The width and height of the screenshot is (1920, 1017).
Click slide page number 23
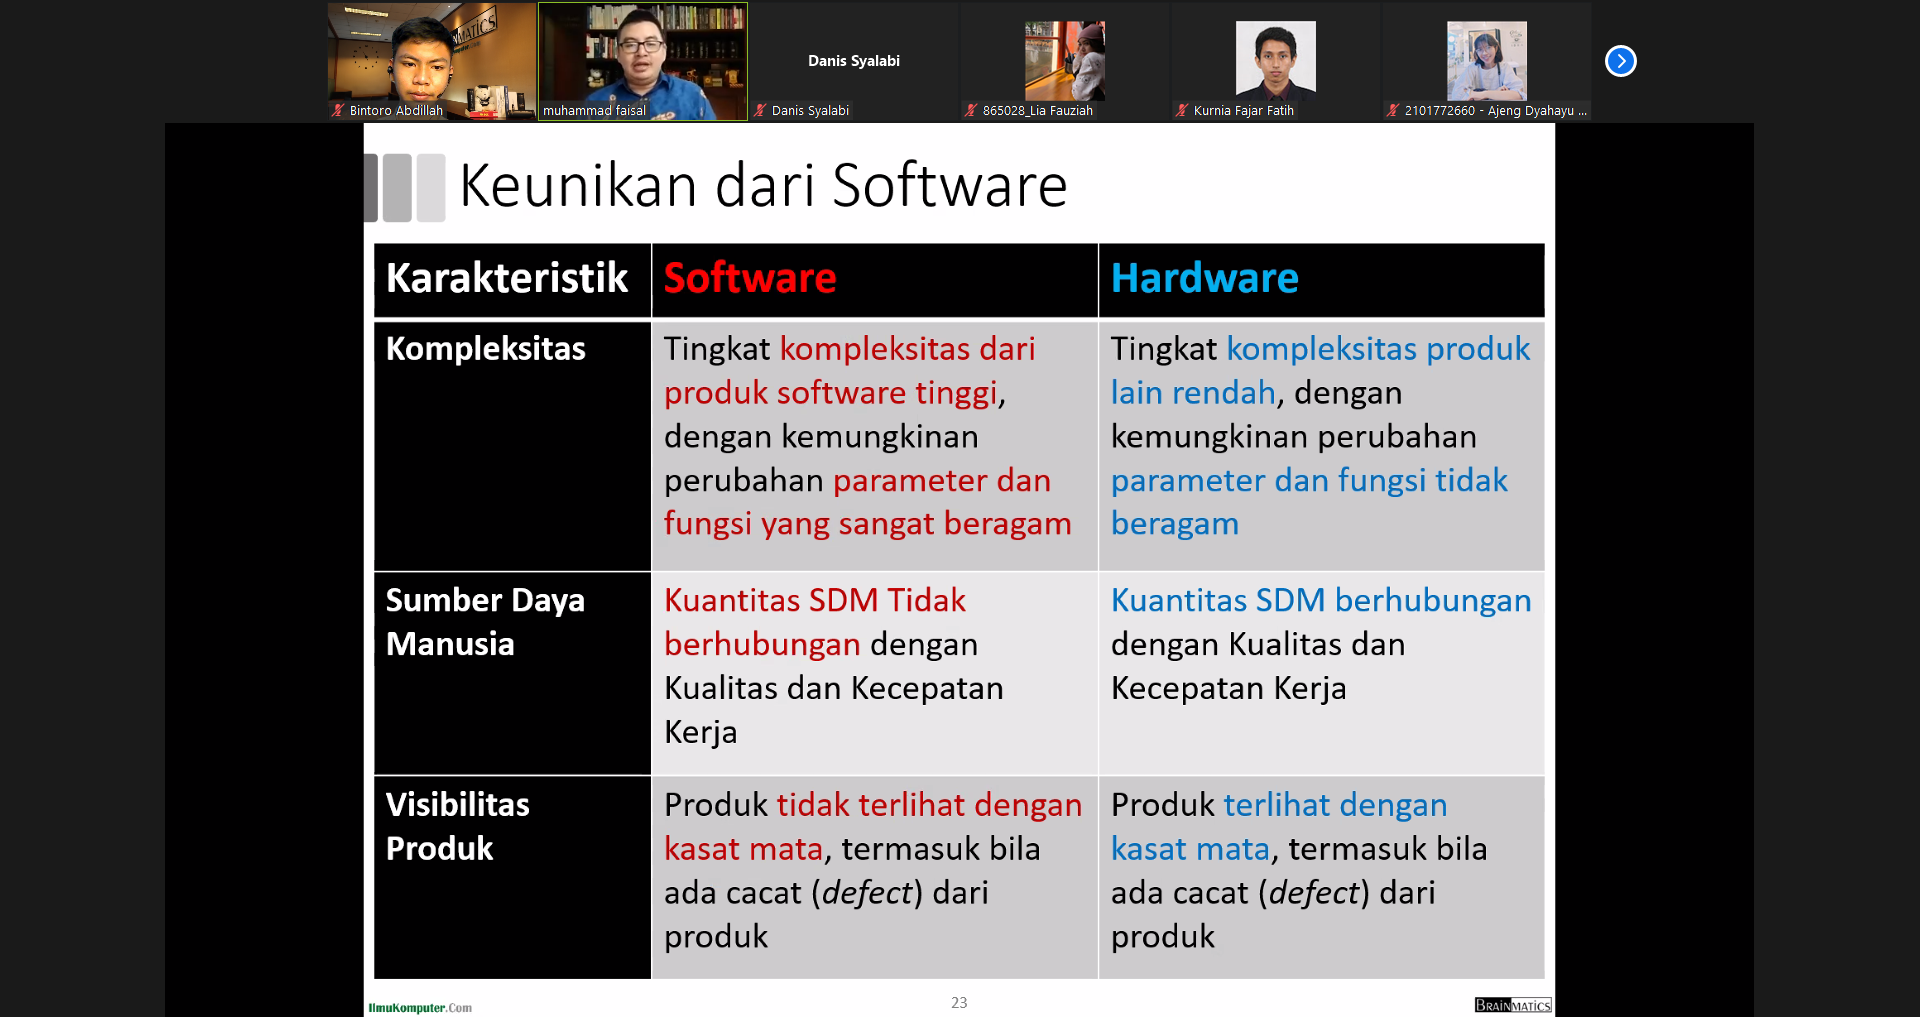959,1002
